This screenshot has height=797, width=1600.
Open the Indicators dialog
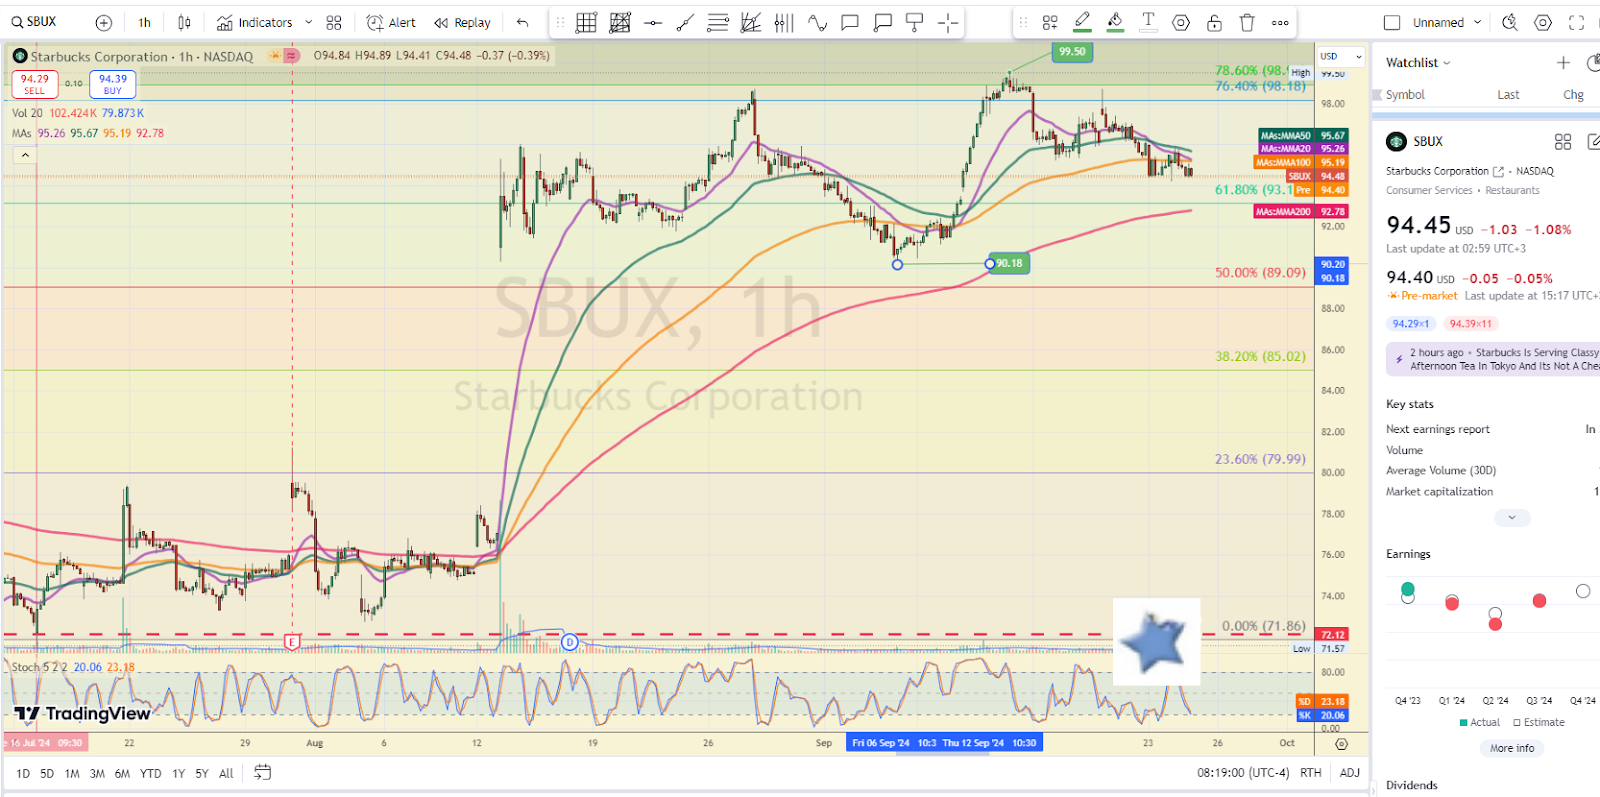pyautogui.click(x=254, y=23)
